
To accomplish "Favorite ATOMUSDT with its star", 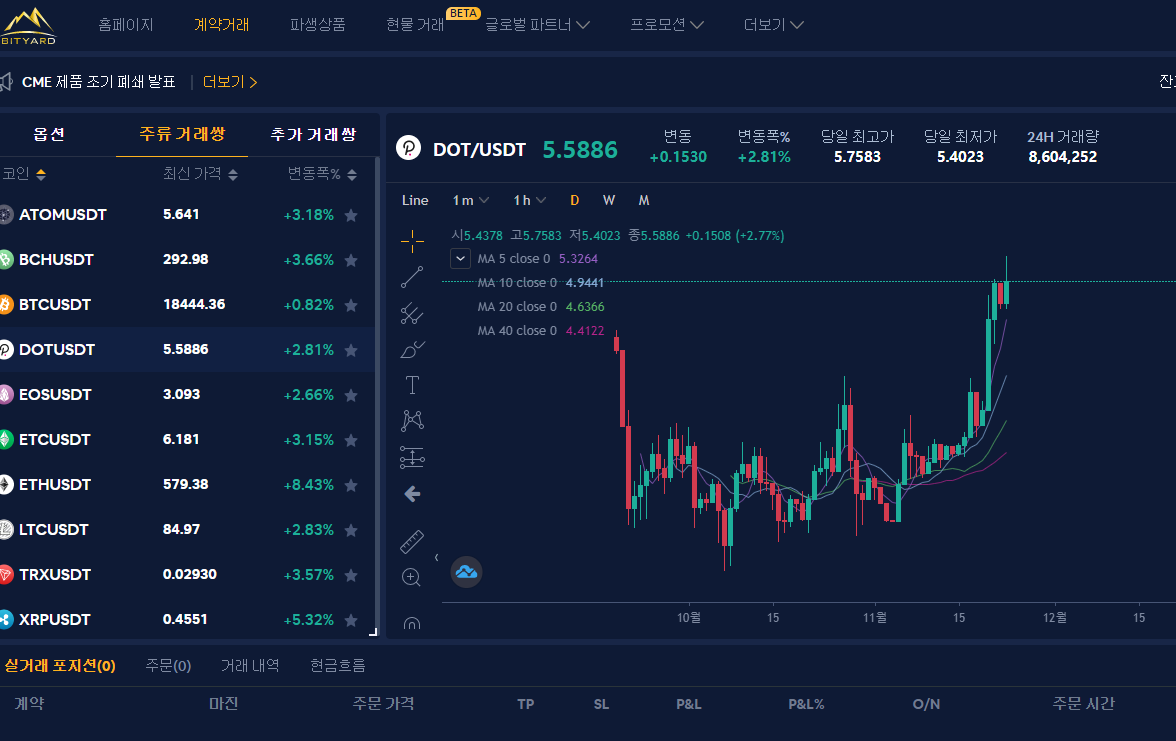I will click(x=351, y=215).
